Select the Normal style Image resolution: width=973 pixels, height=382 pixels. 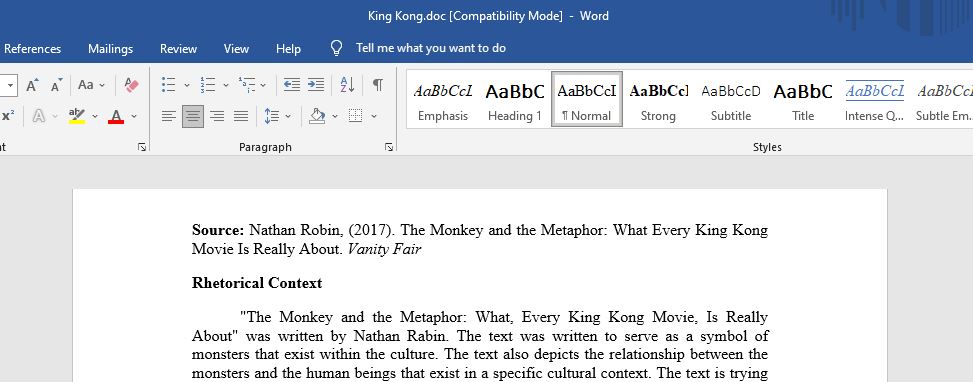click(586, 99)
